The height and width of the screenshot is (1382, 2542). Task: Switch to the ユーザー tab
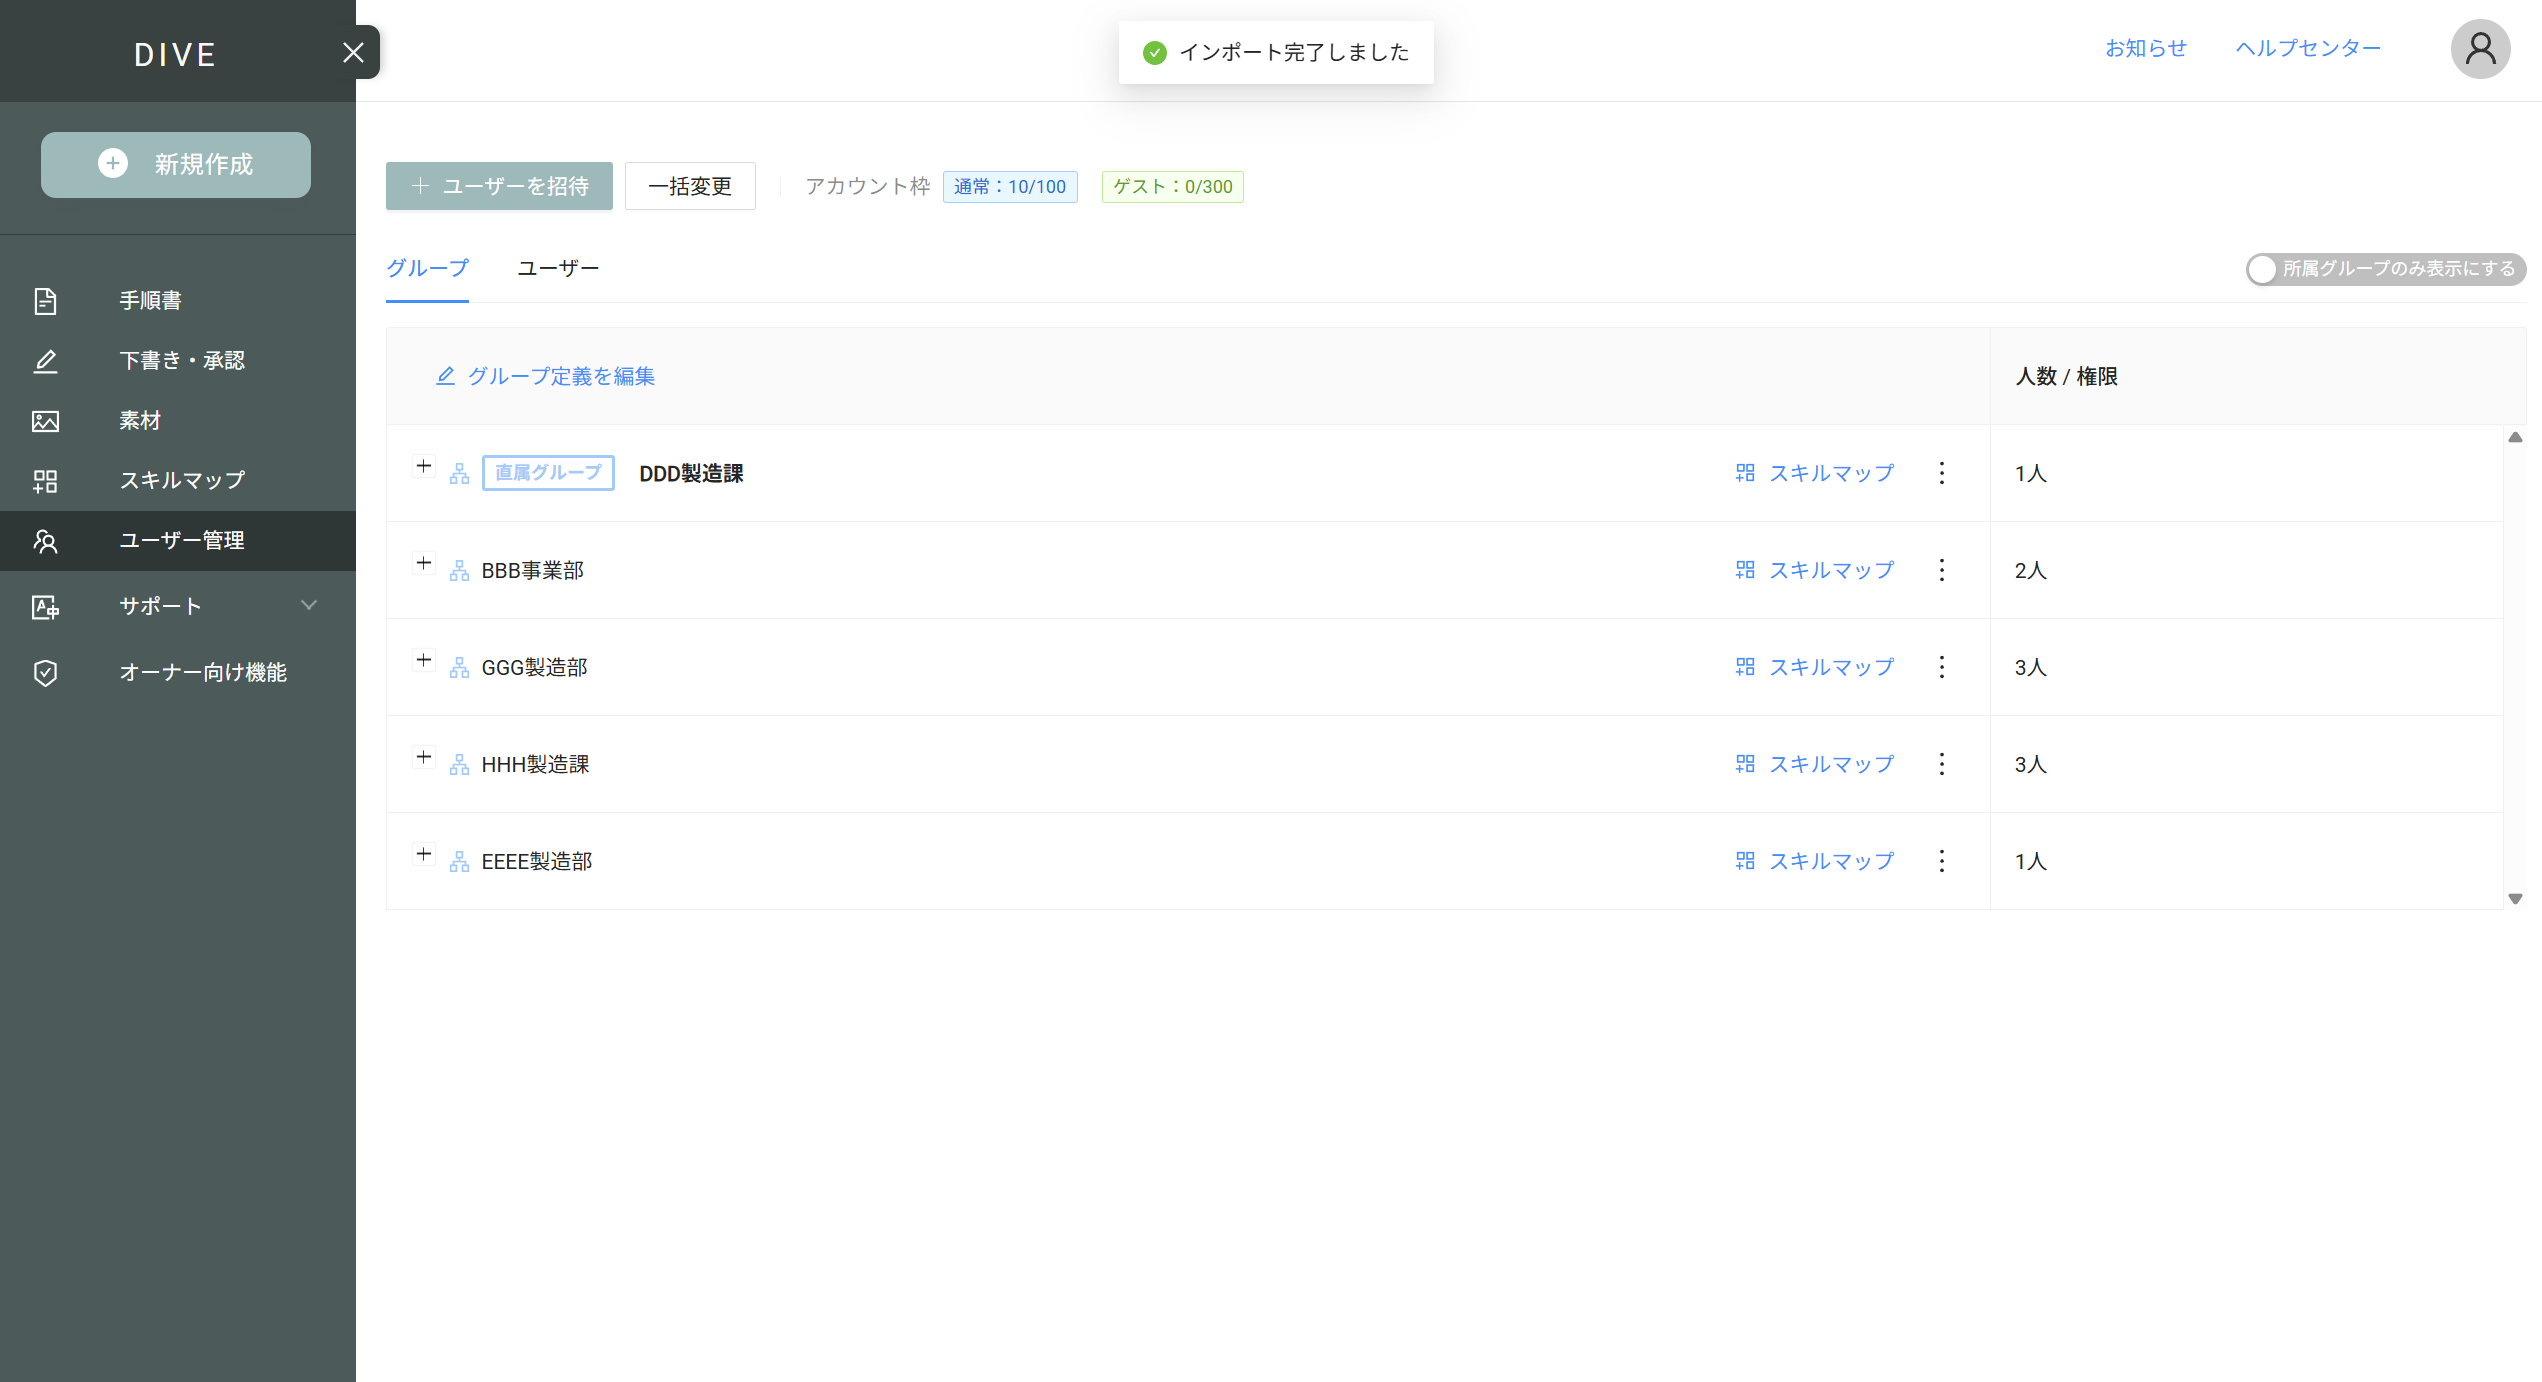click(x=558, y=268)
